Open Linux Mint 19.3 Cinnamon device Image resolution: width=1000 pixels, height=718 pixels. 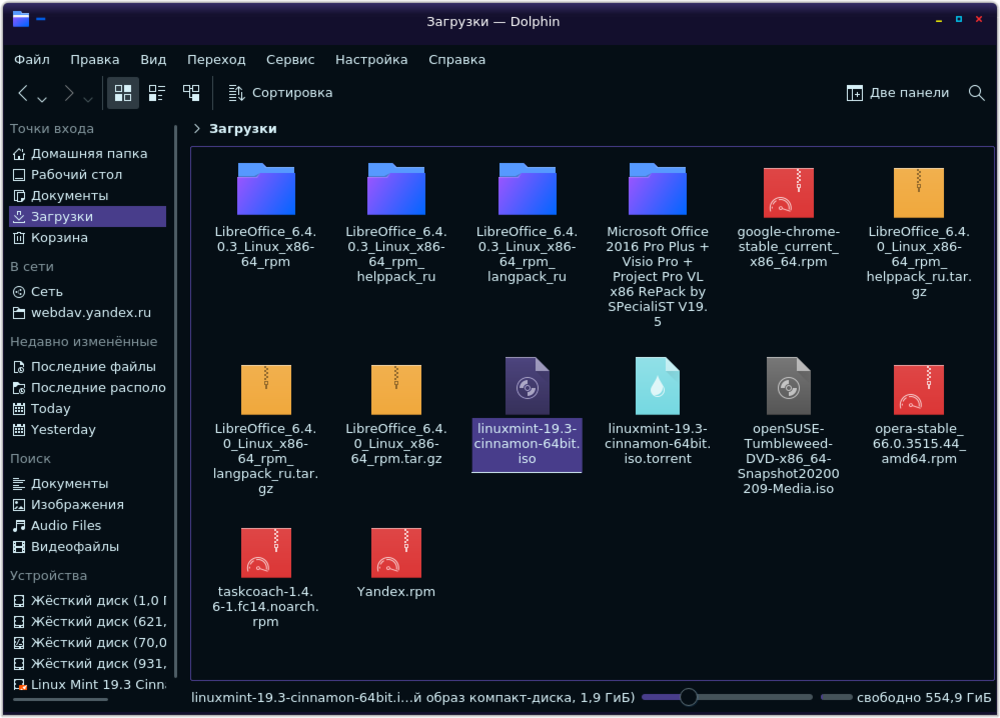point(88,685)
